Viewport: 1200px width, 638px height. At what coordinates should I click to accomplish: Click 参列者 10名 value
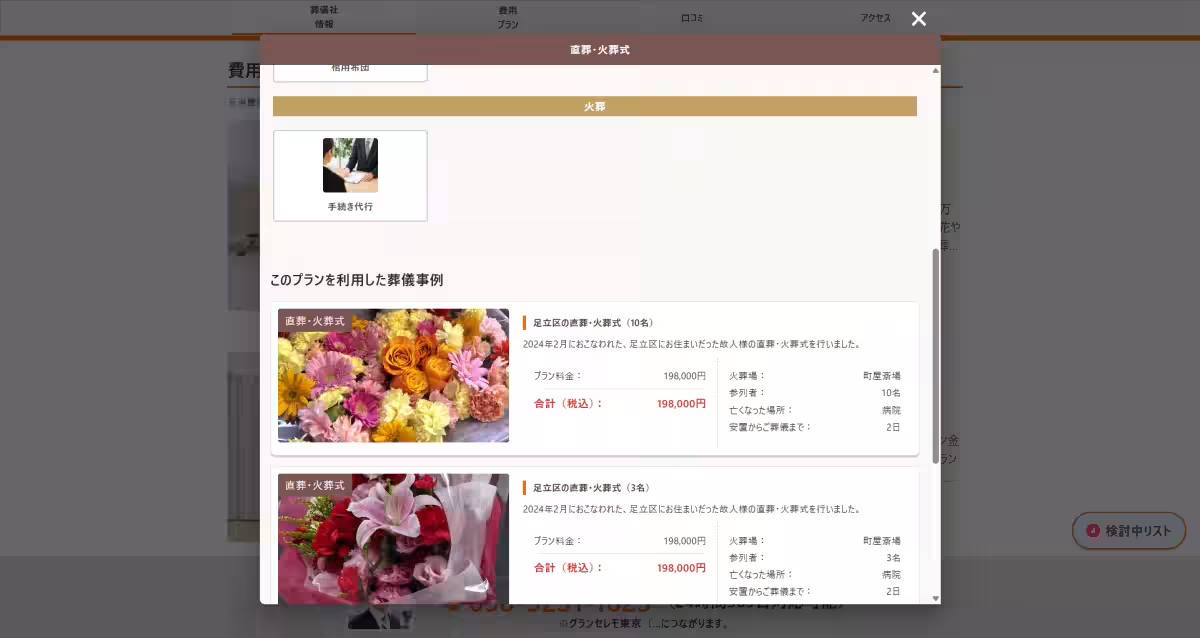(x=891, y=393)
